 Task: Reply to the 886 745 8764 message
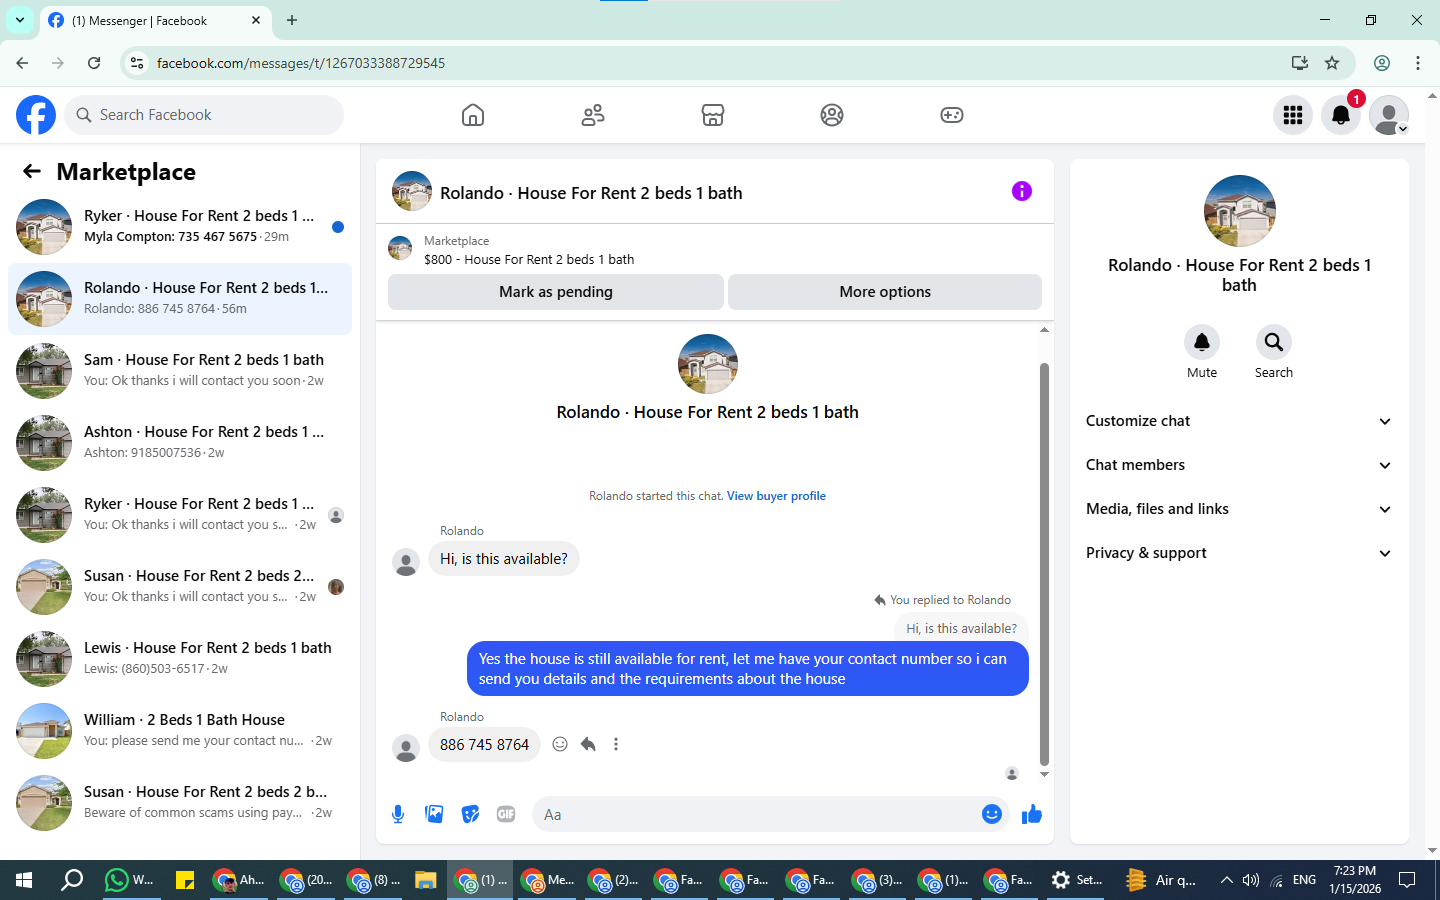click(x=588, y=744)
